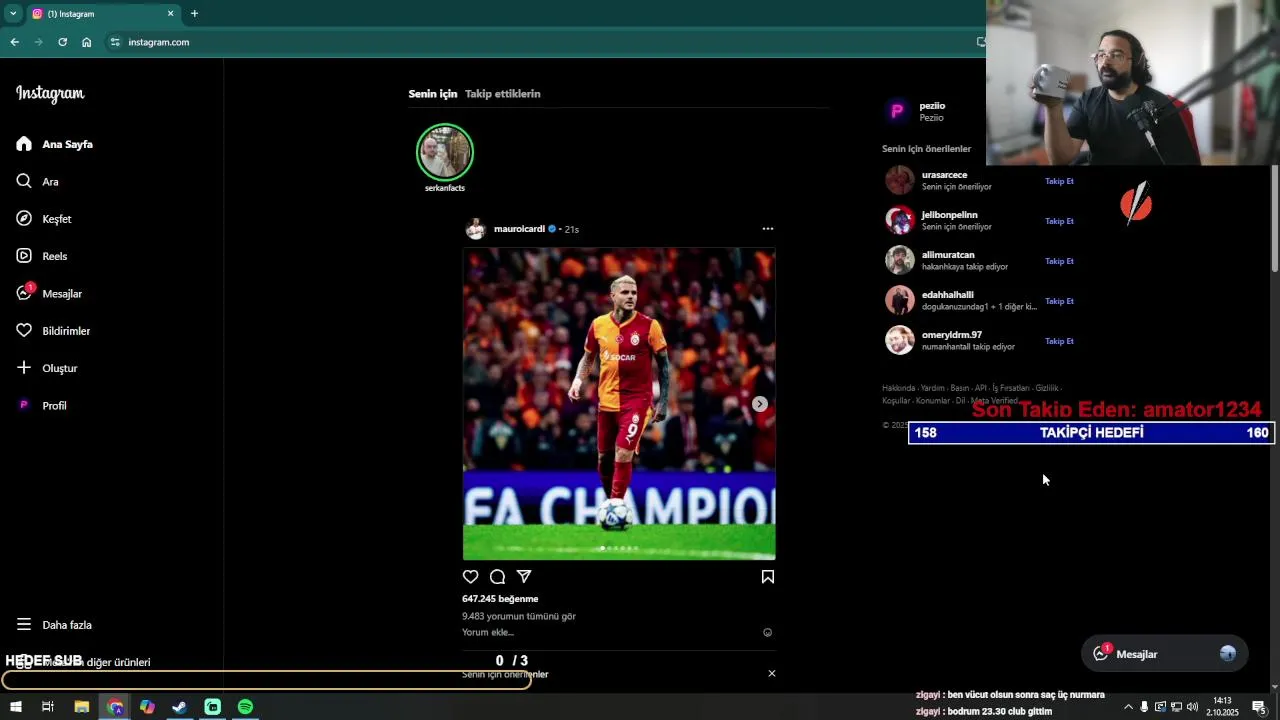View the serkanfacts story
Screen dimensions: 1280x720
click(445, 152)
